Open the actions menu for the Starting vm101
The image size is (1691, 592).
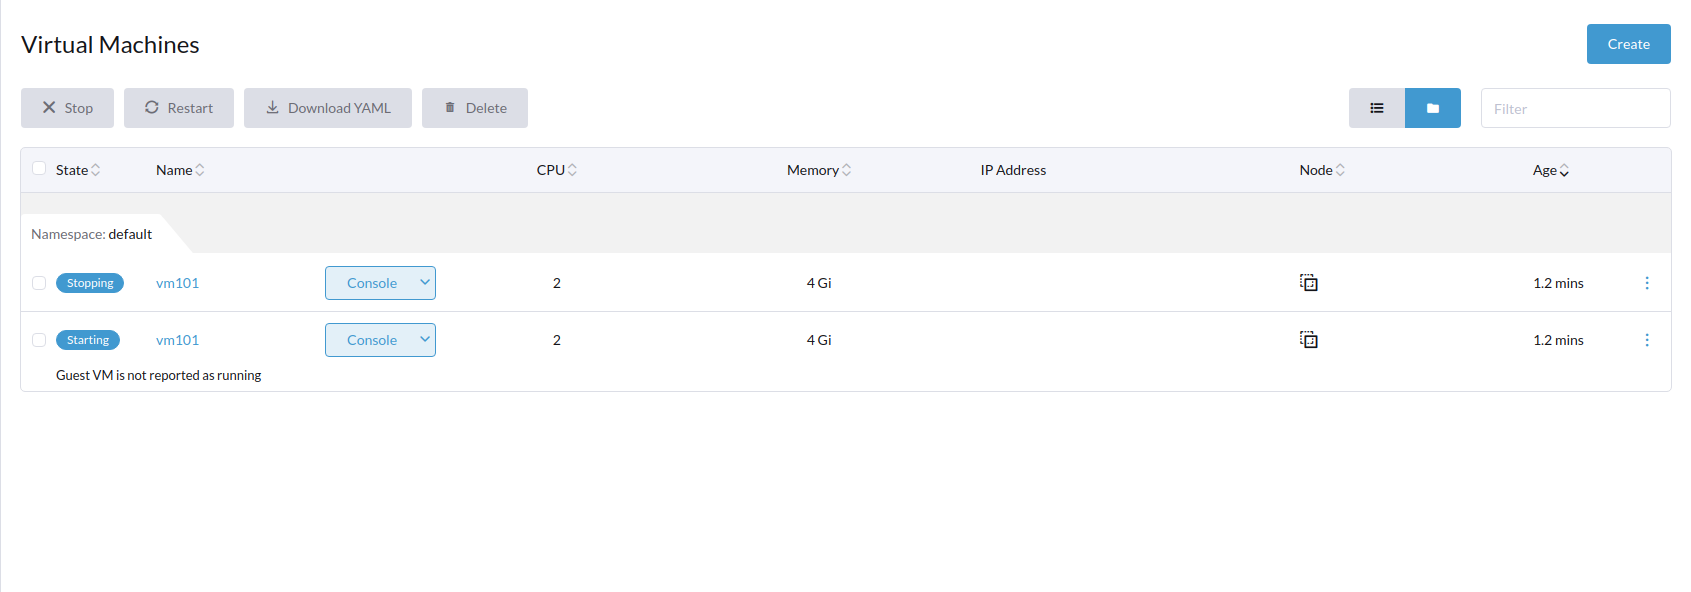1647,340
